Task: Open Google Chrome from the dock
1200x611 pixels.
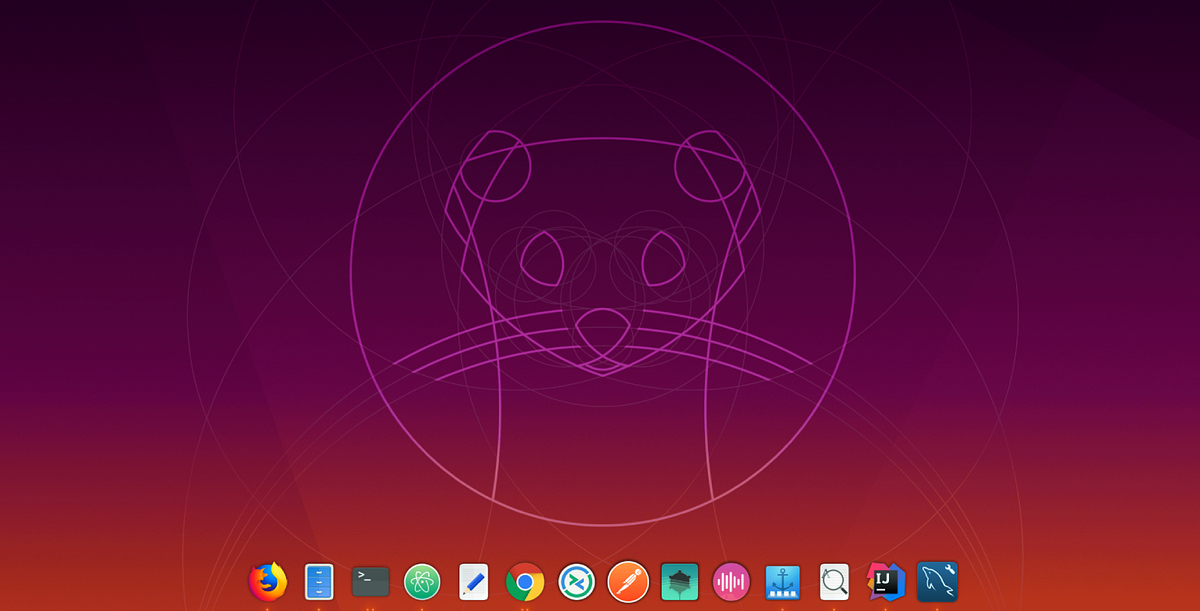Action: point(525,581)
